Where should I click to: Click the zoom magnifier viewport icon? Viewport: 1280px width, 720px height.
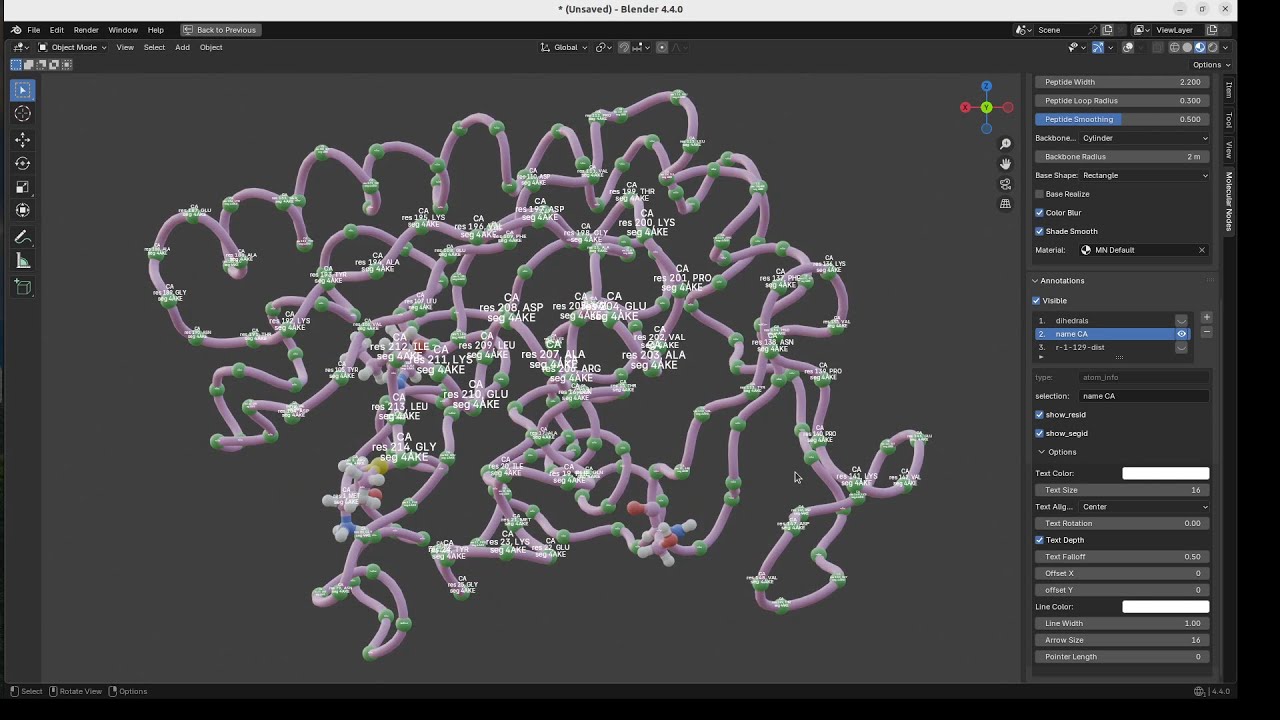click(1005, 144)
